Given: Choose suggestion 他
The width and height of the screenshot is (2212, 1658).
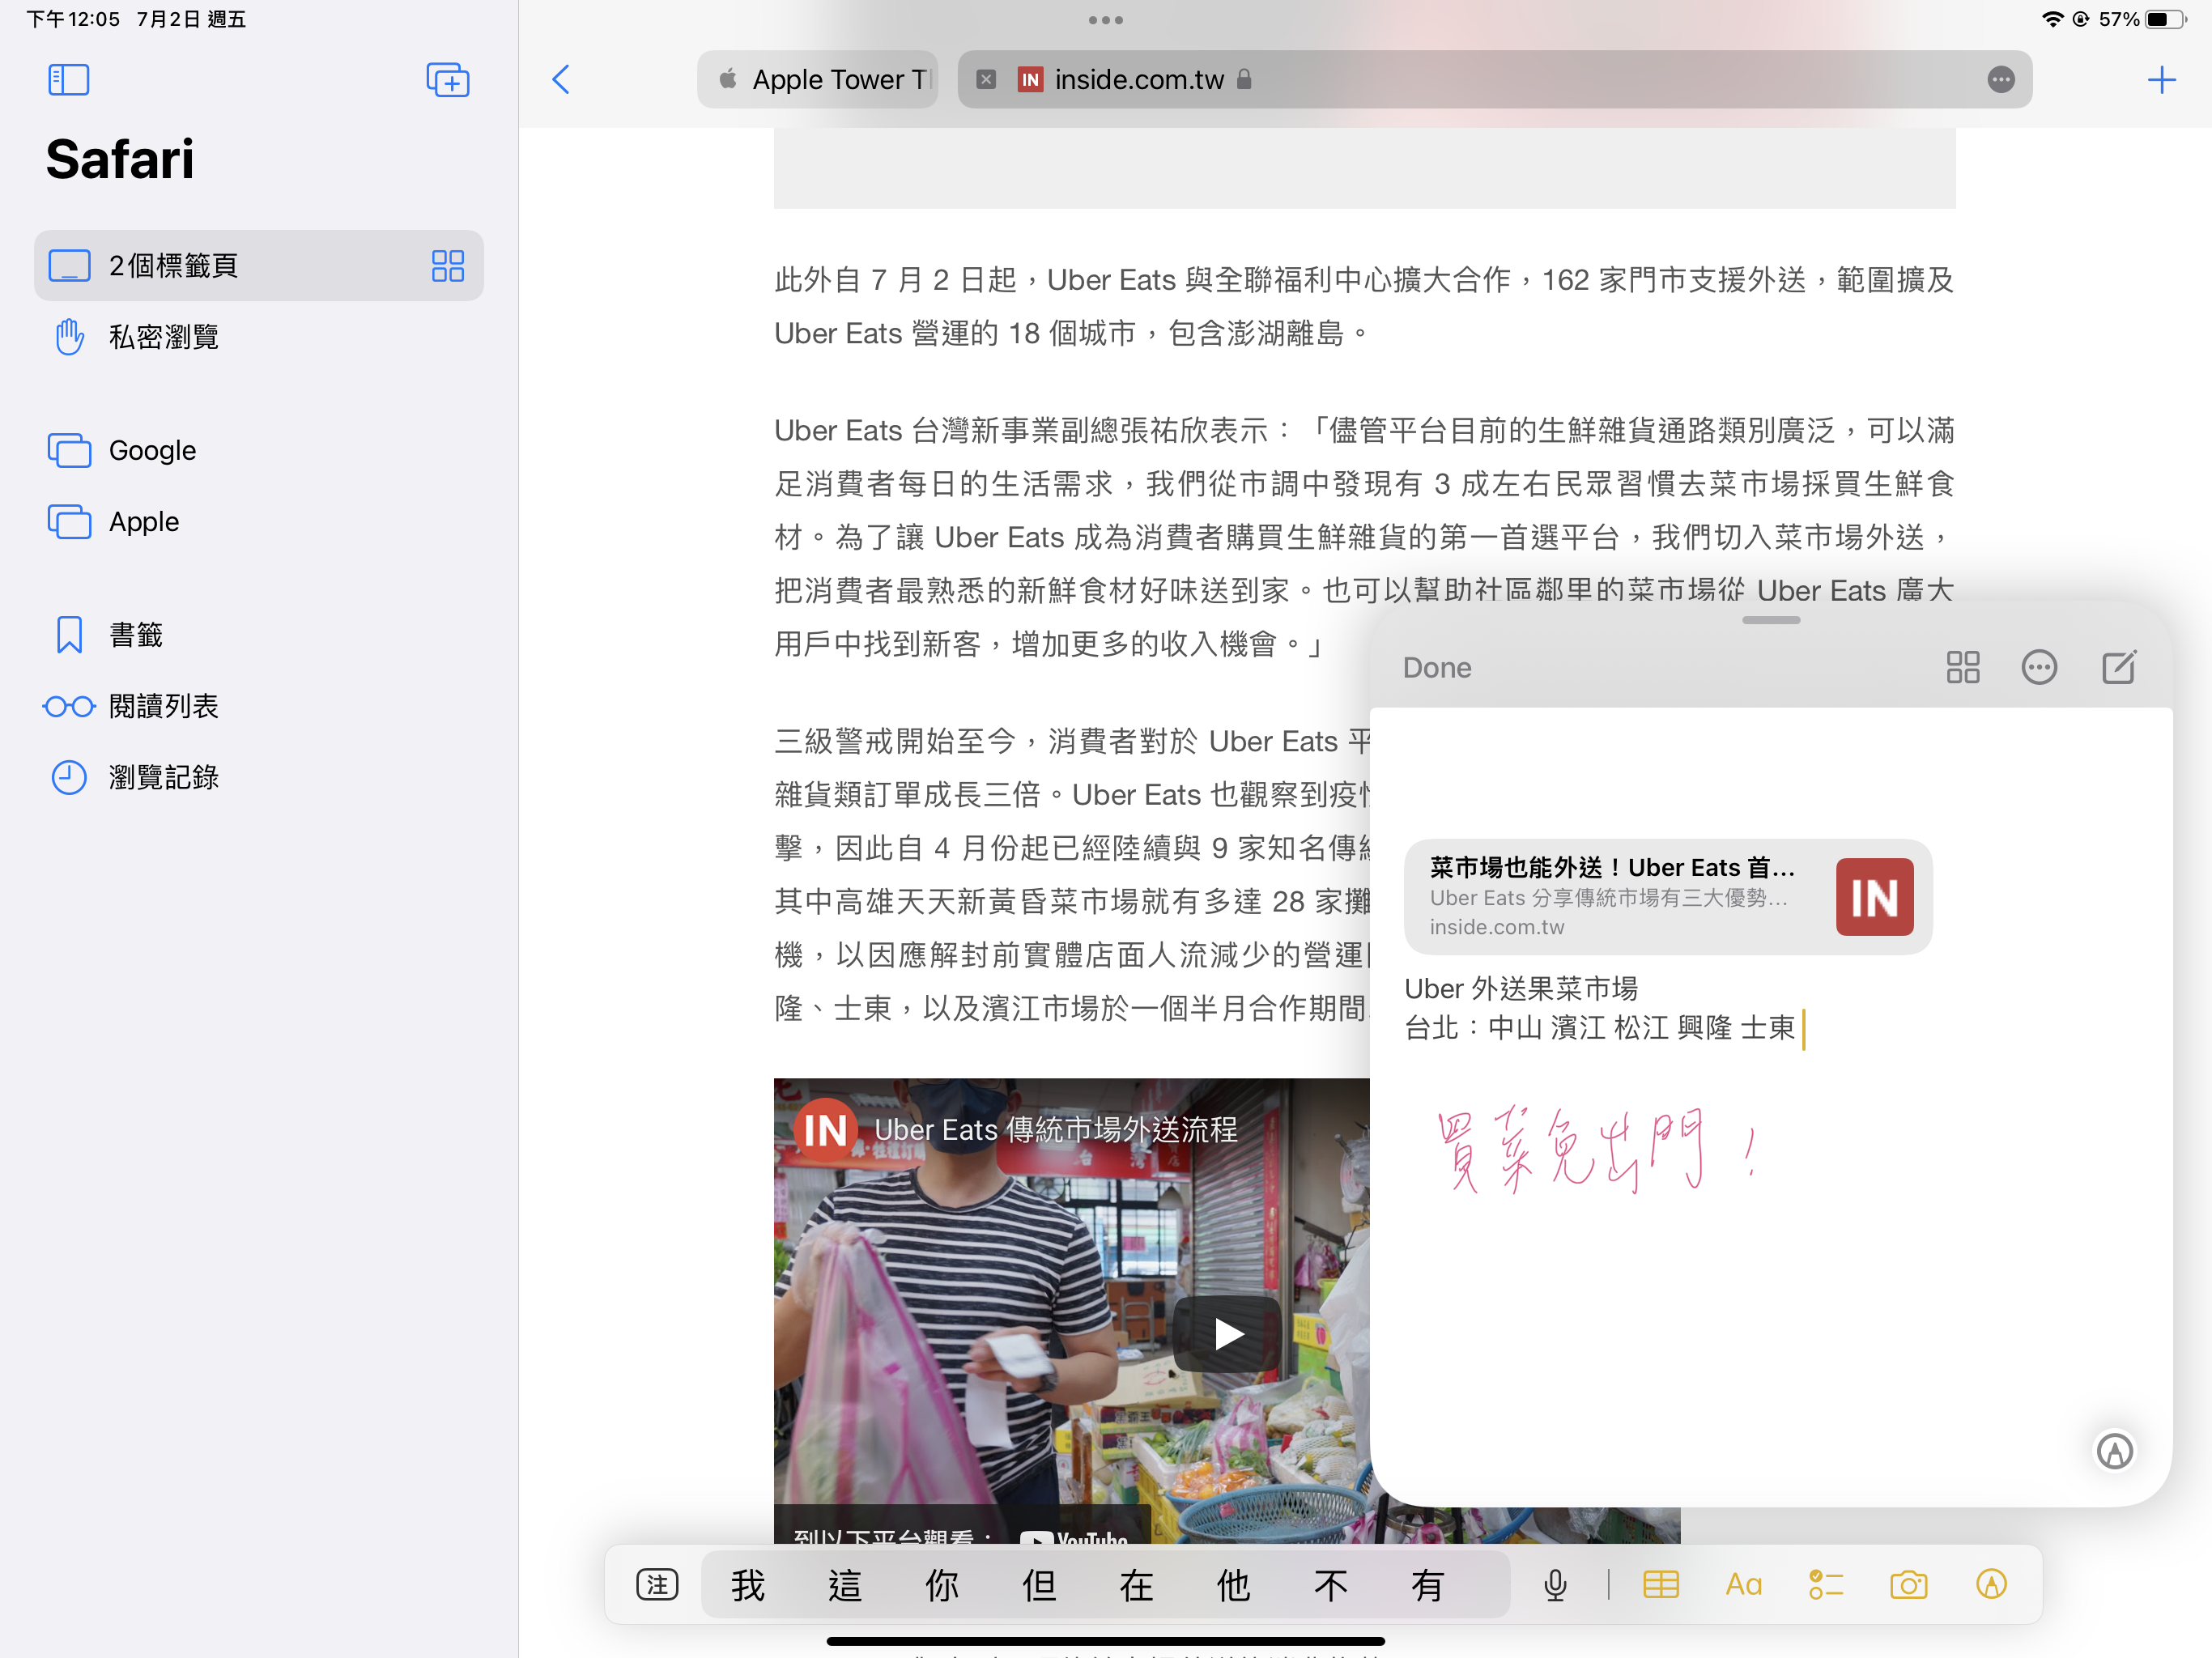Looking at the screenshot, I should click(1233, 1585).
